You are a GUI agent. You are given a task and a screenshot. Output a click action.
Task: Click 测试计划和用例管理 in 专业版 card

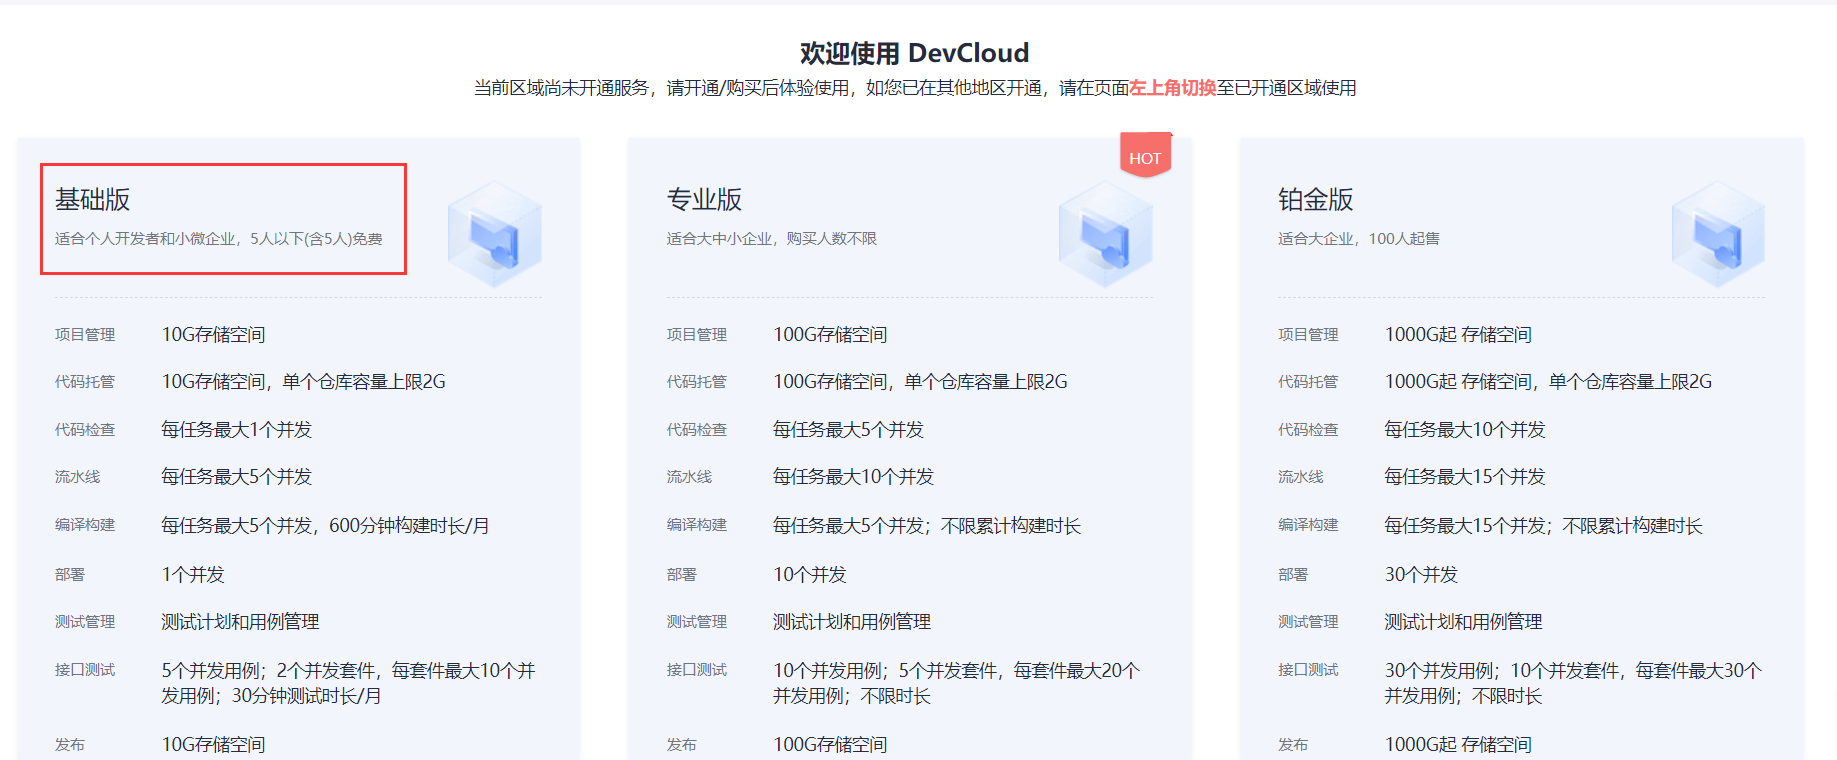coord(853,622)
